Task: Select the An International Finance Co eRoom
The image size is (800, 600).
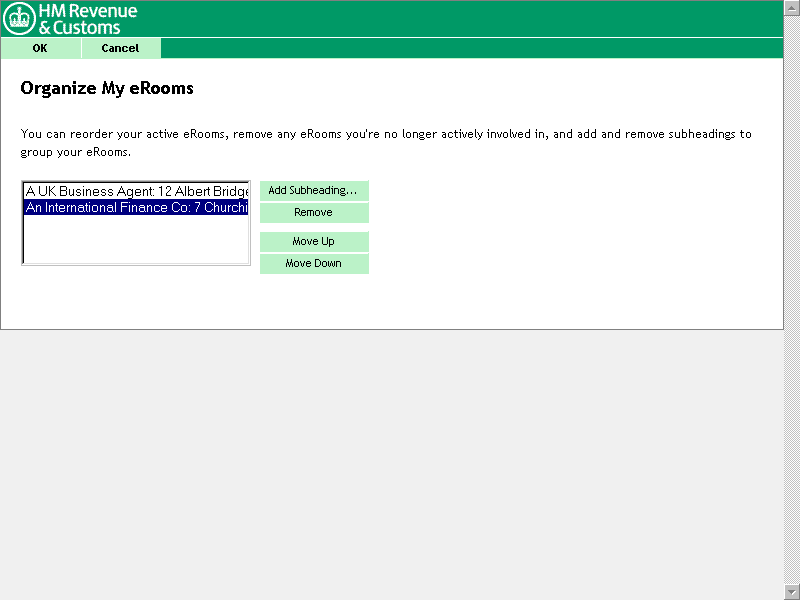Action: tap(136, 208)
